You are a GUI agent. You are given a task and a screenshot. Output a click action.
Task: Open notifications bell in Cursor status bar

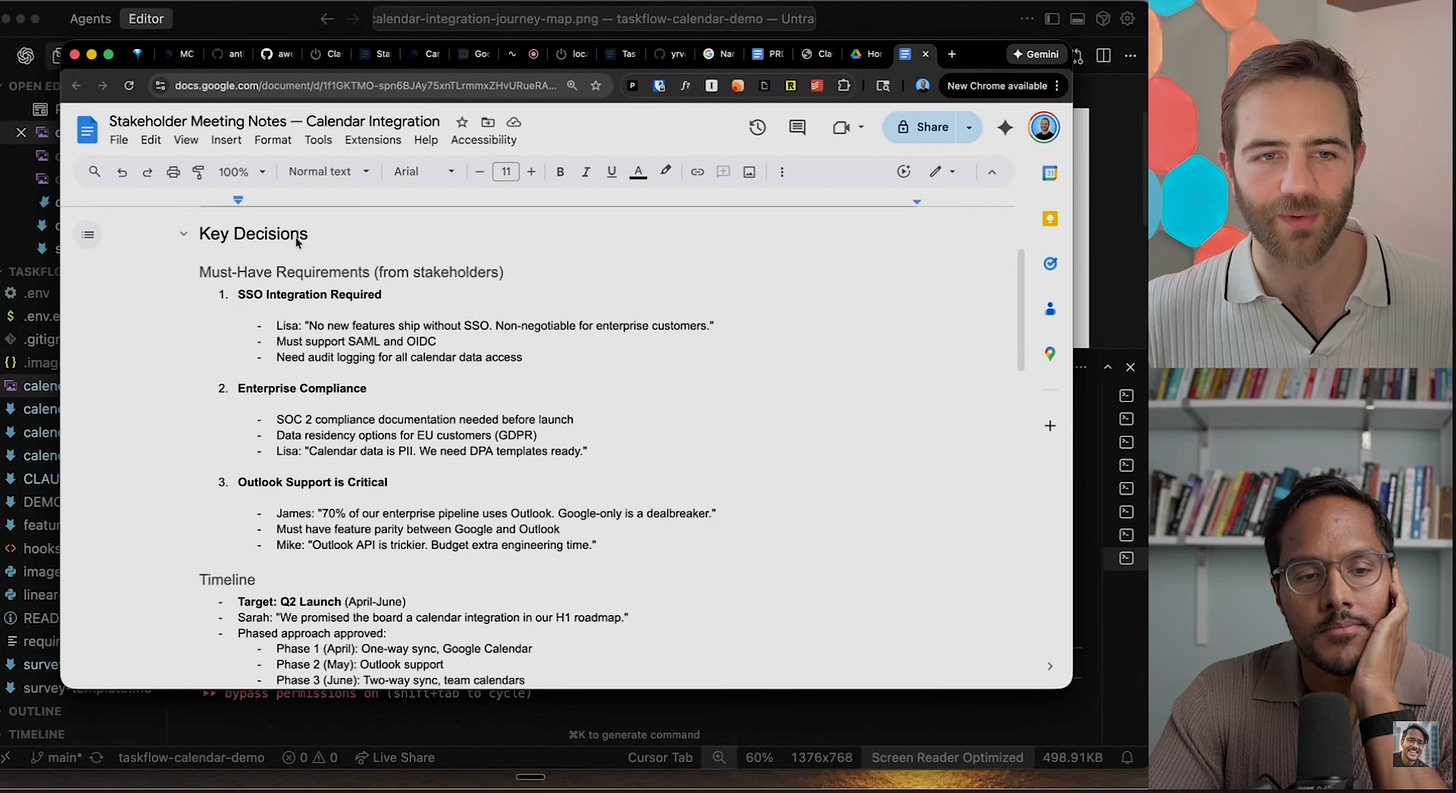click(x=1127, y=757)
